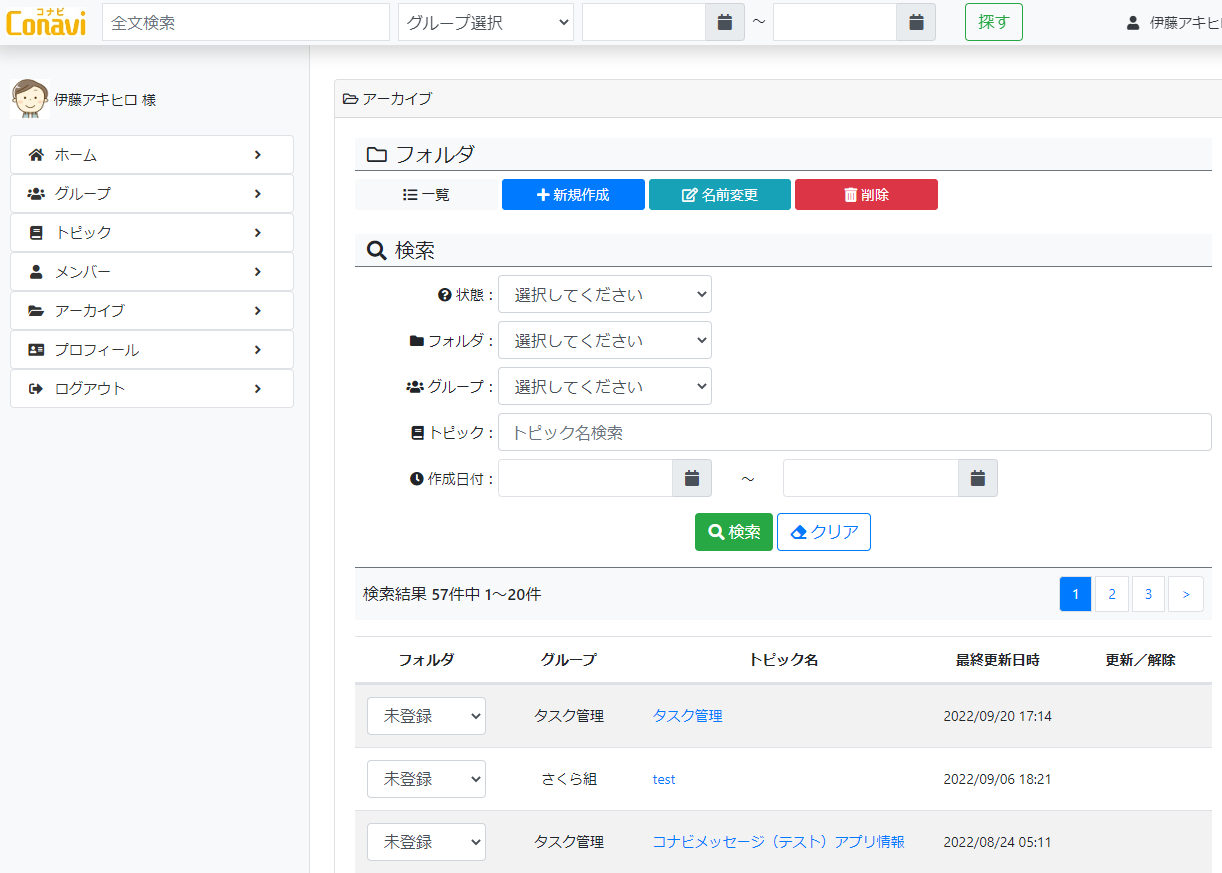Go to page 2 of results
Screen dimensions: 1222x873
point(1111,594)
